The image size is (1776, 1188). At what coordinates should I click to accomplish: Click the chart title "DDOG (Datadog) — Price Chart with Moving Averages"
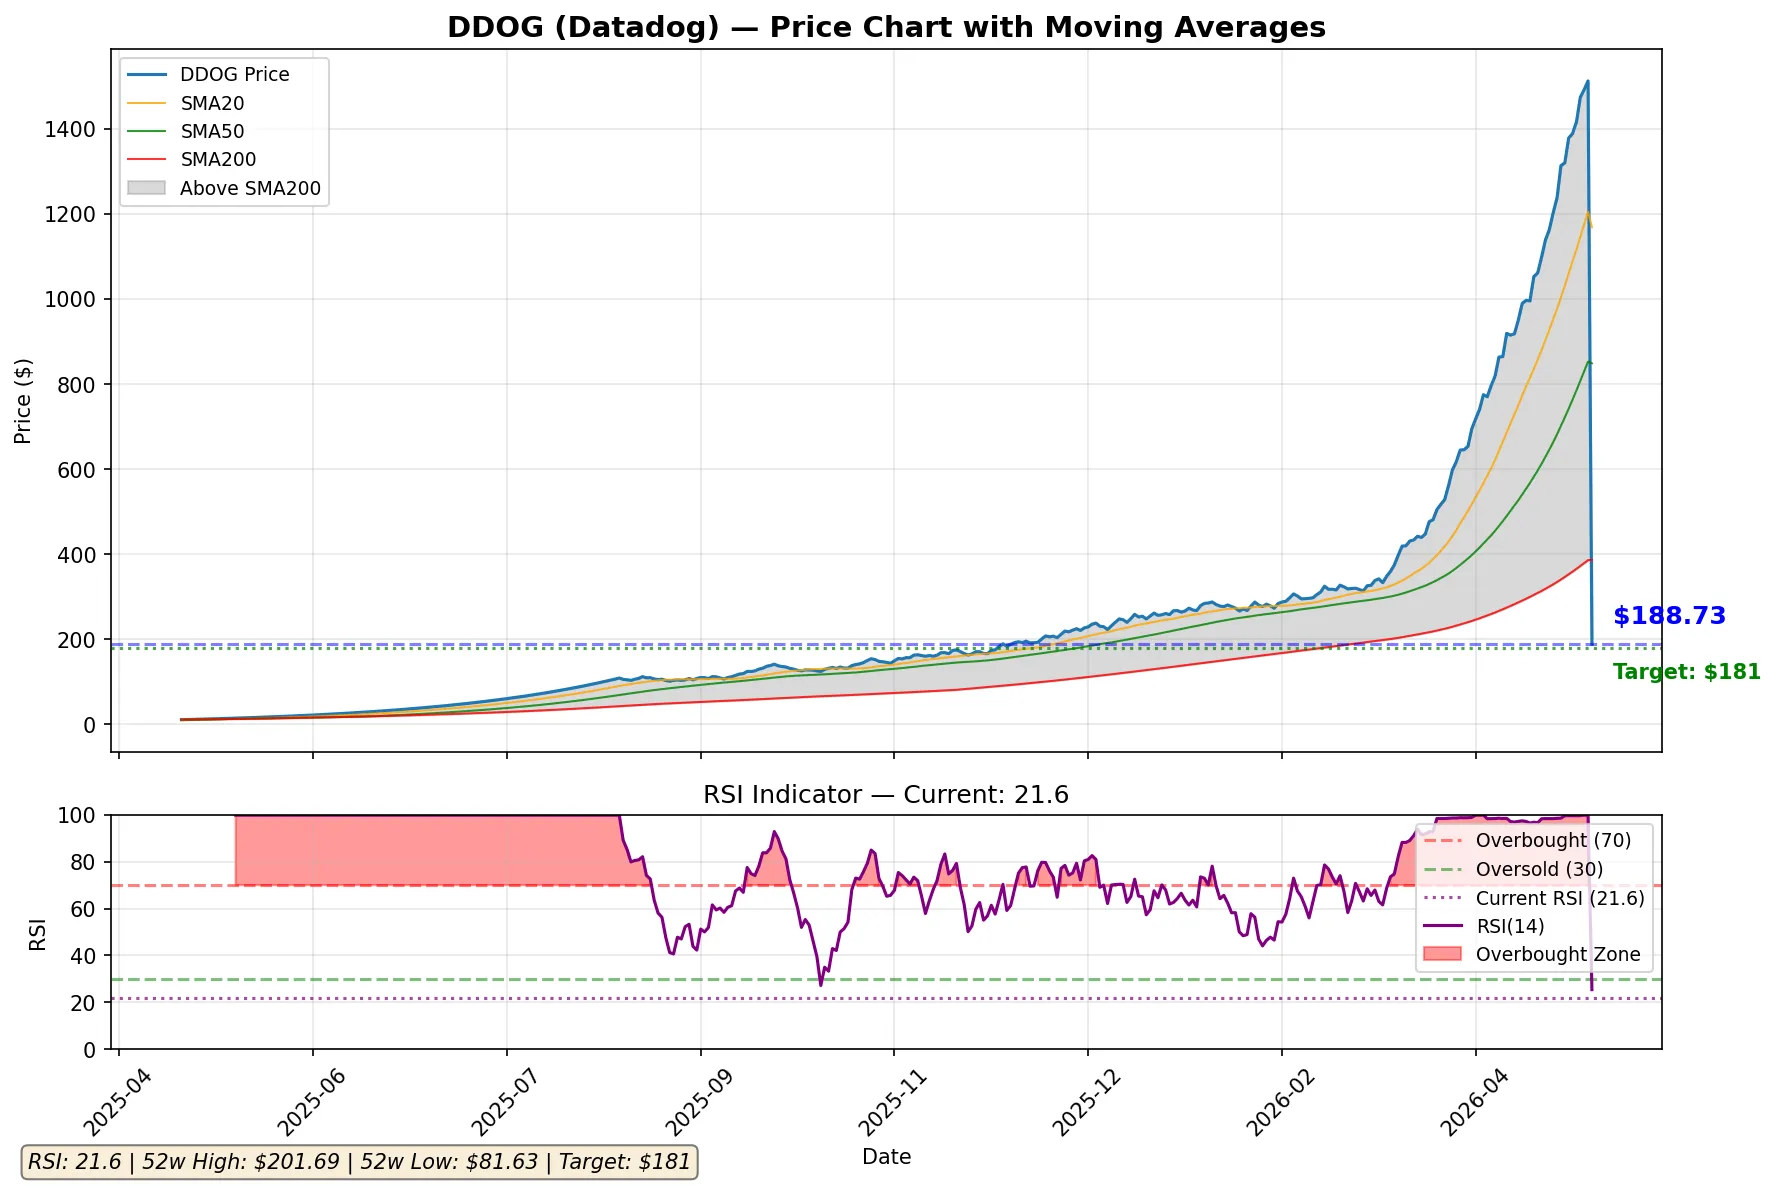(886, 27)
